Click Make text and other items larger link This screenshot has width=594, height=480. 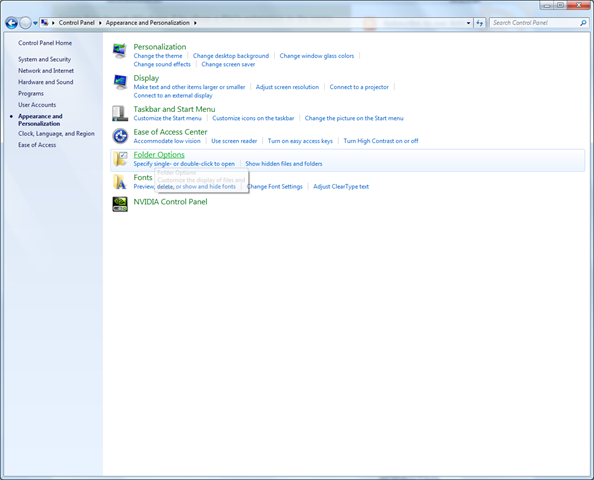[189, 87]
